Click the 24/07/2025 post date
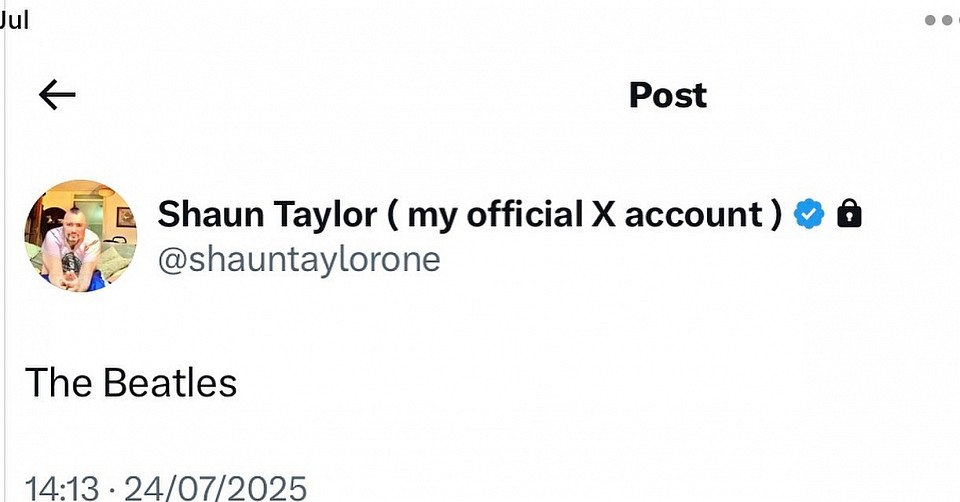The width and height of the screenshot is (960, 502). coord(216,489)
